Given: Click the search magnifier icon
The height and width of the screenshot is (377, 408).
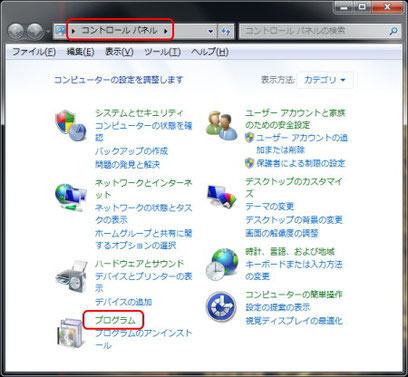Looking at the screenshot, I should coord(393,31).
